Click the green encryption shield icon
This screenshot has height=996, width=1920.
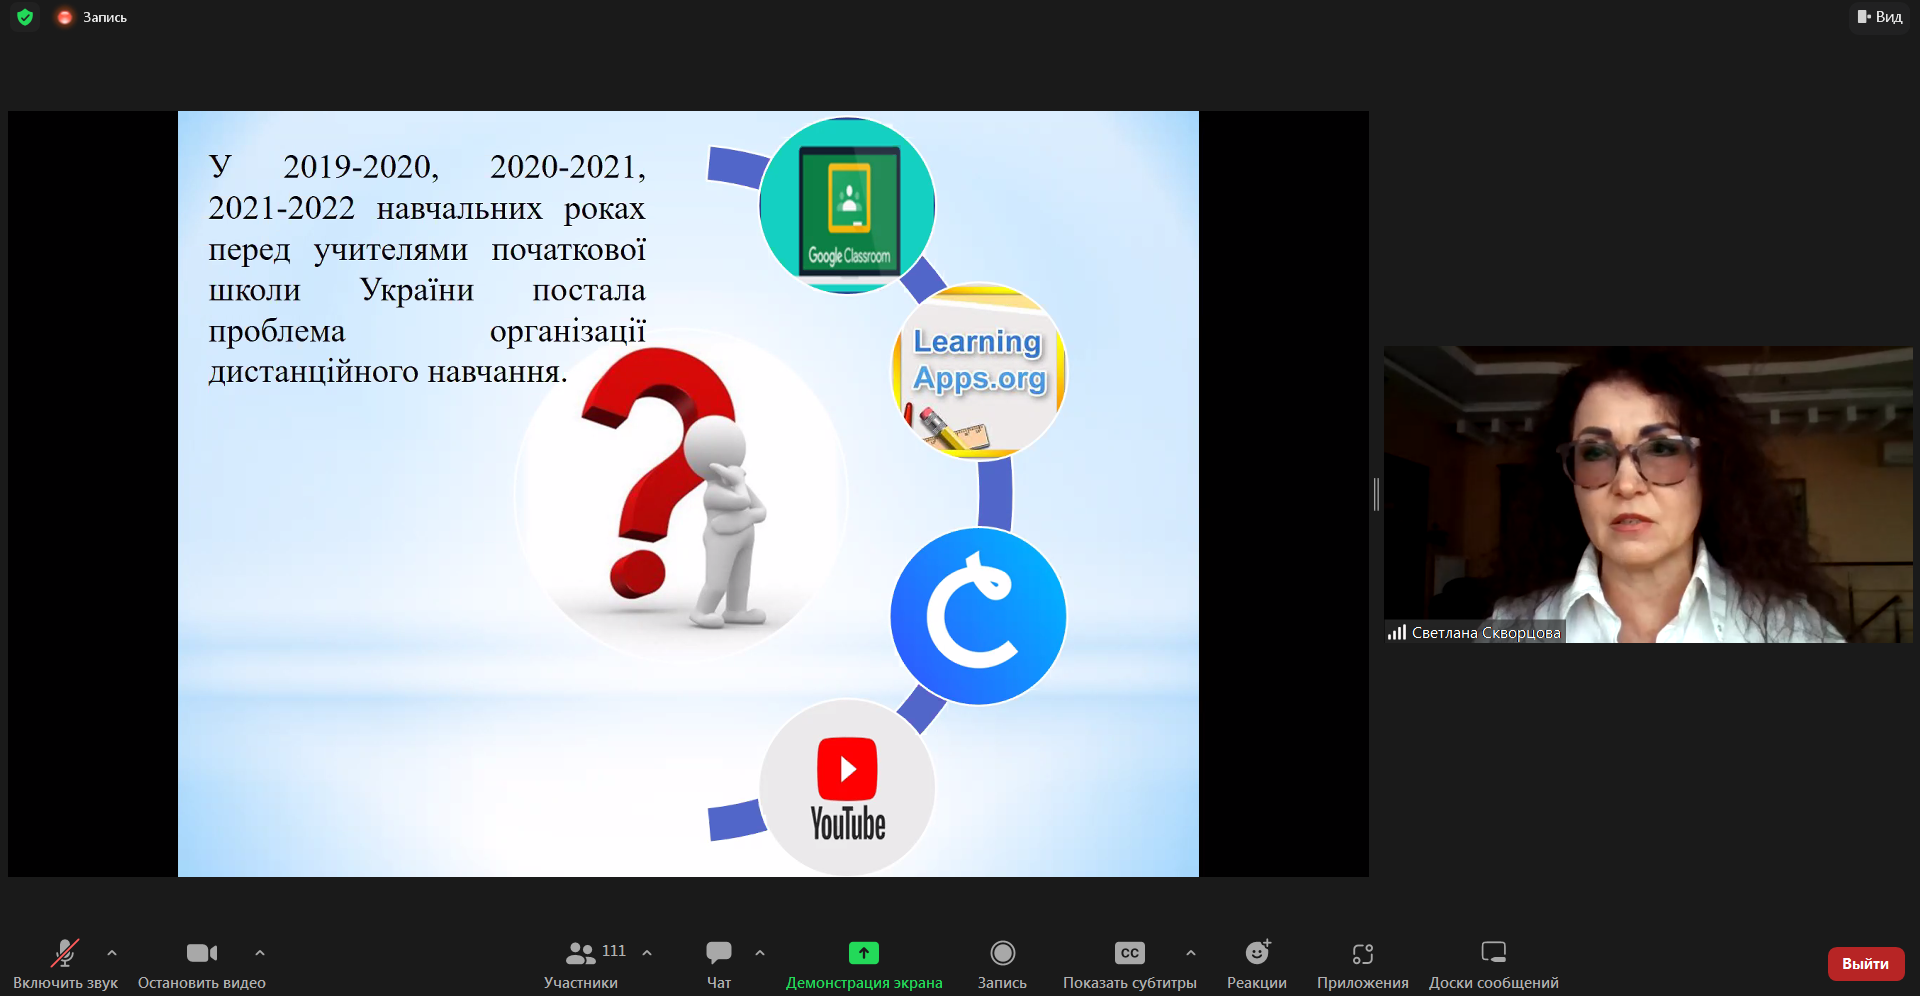(25, 17)
